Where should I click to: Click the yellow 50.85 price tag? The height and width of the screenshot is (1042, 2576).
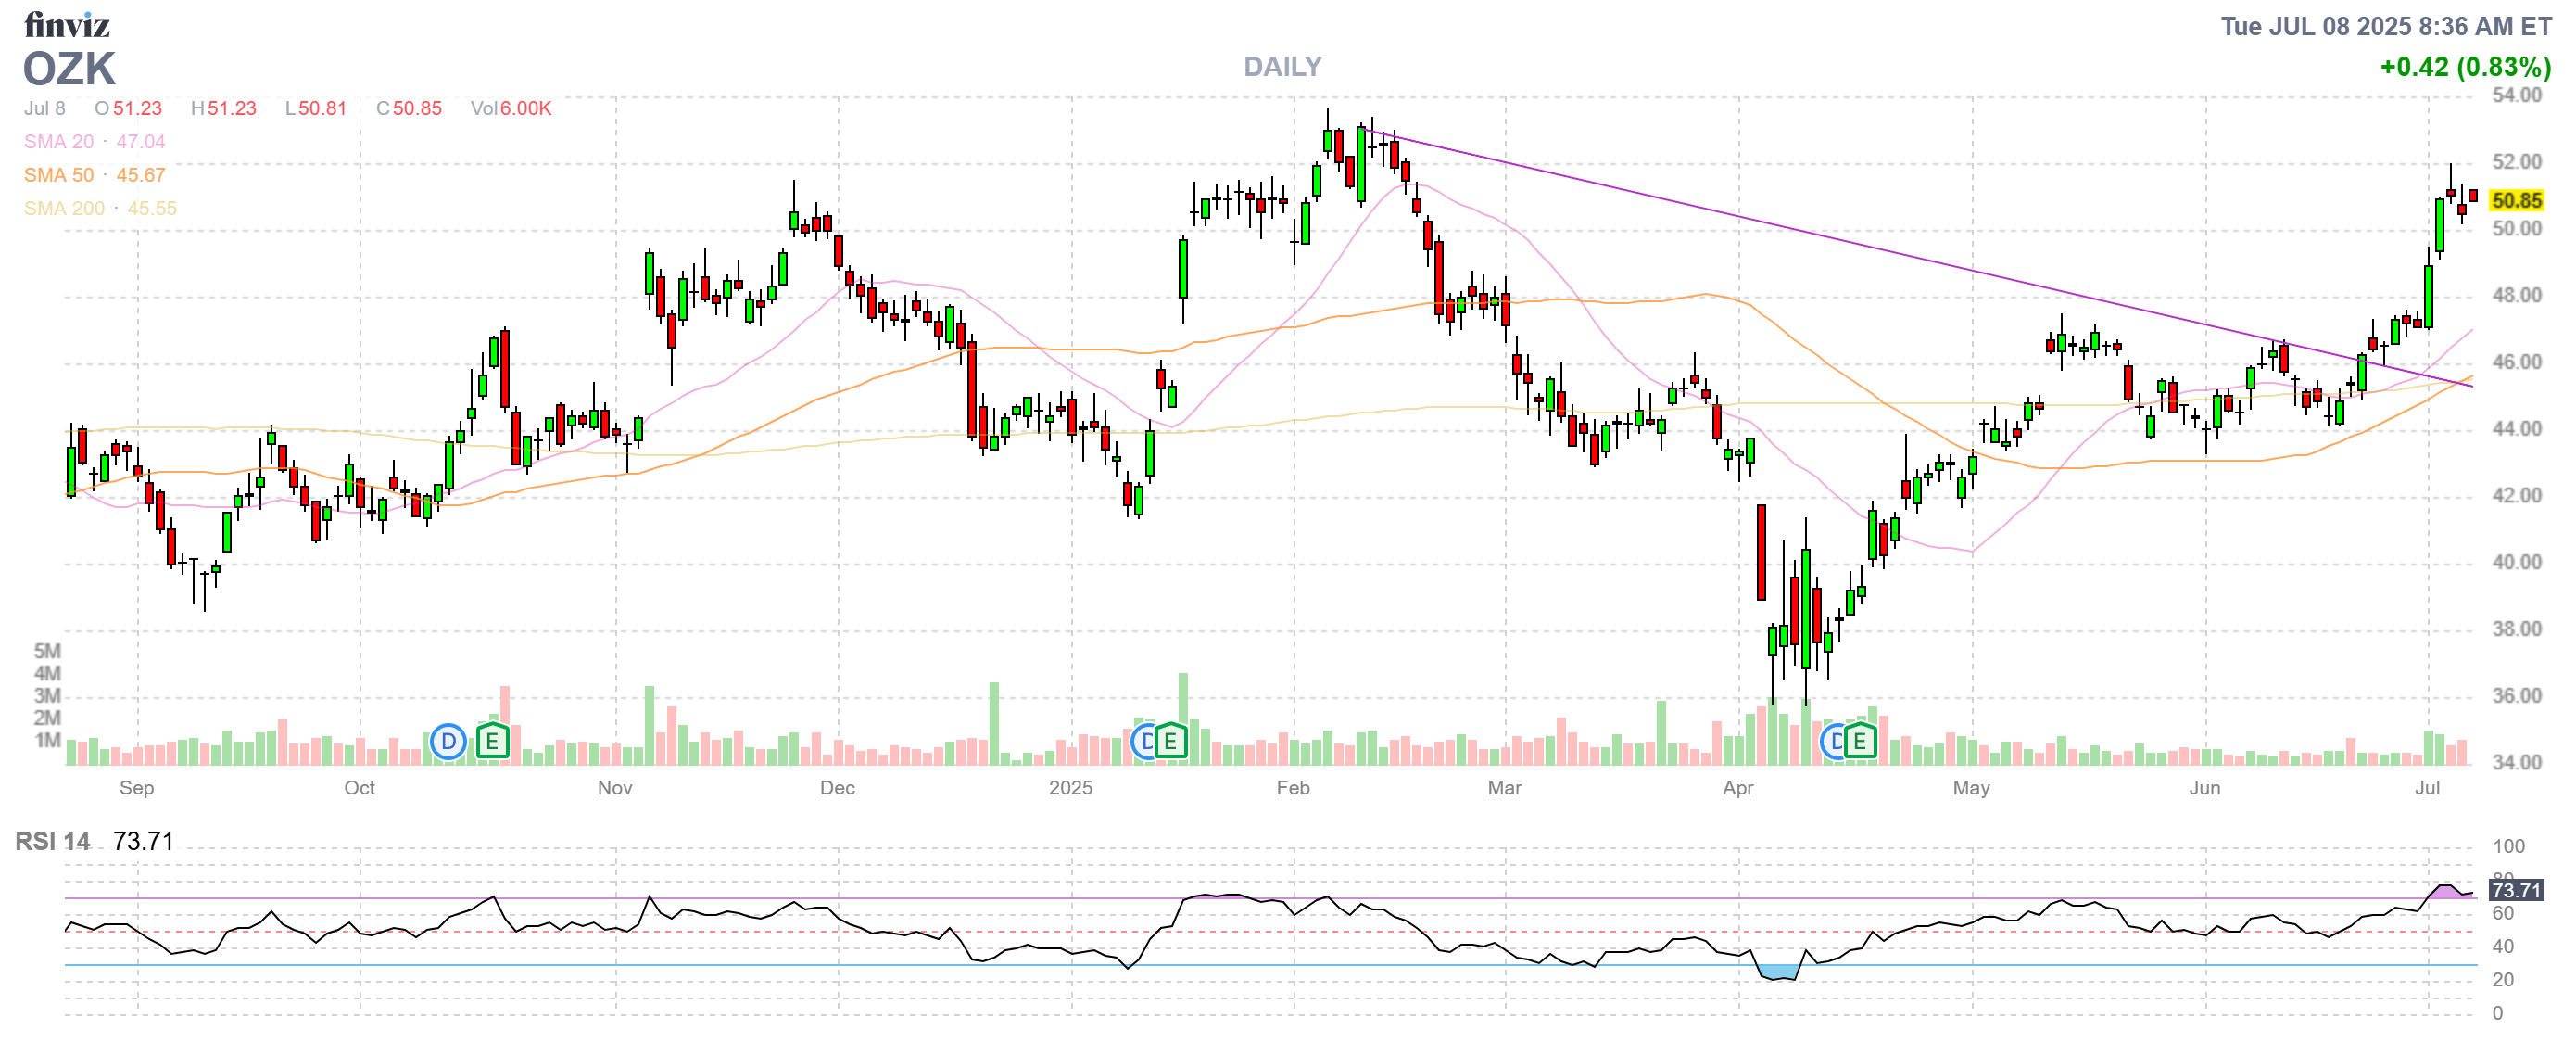click(x=2516, y=201)
